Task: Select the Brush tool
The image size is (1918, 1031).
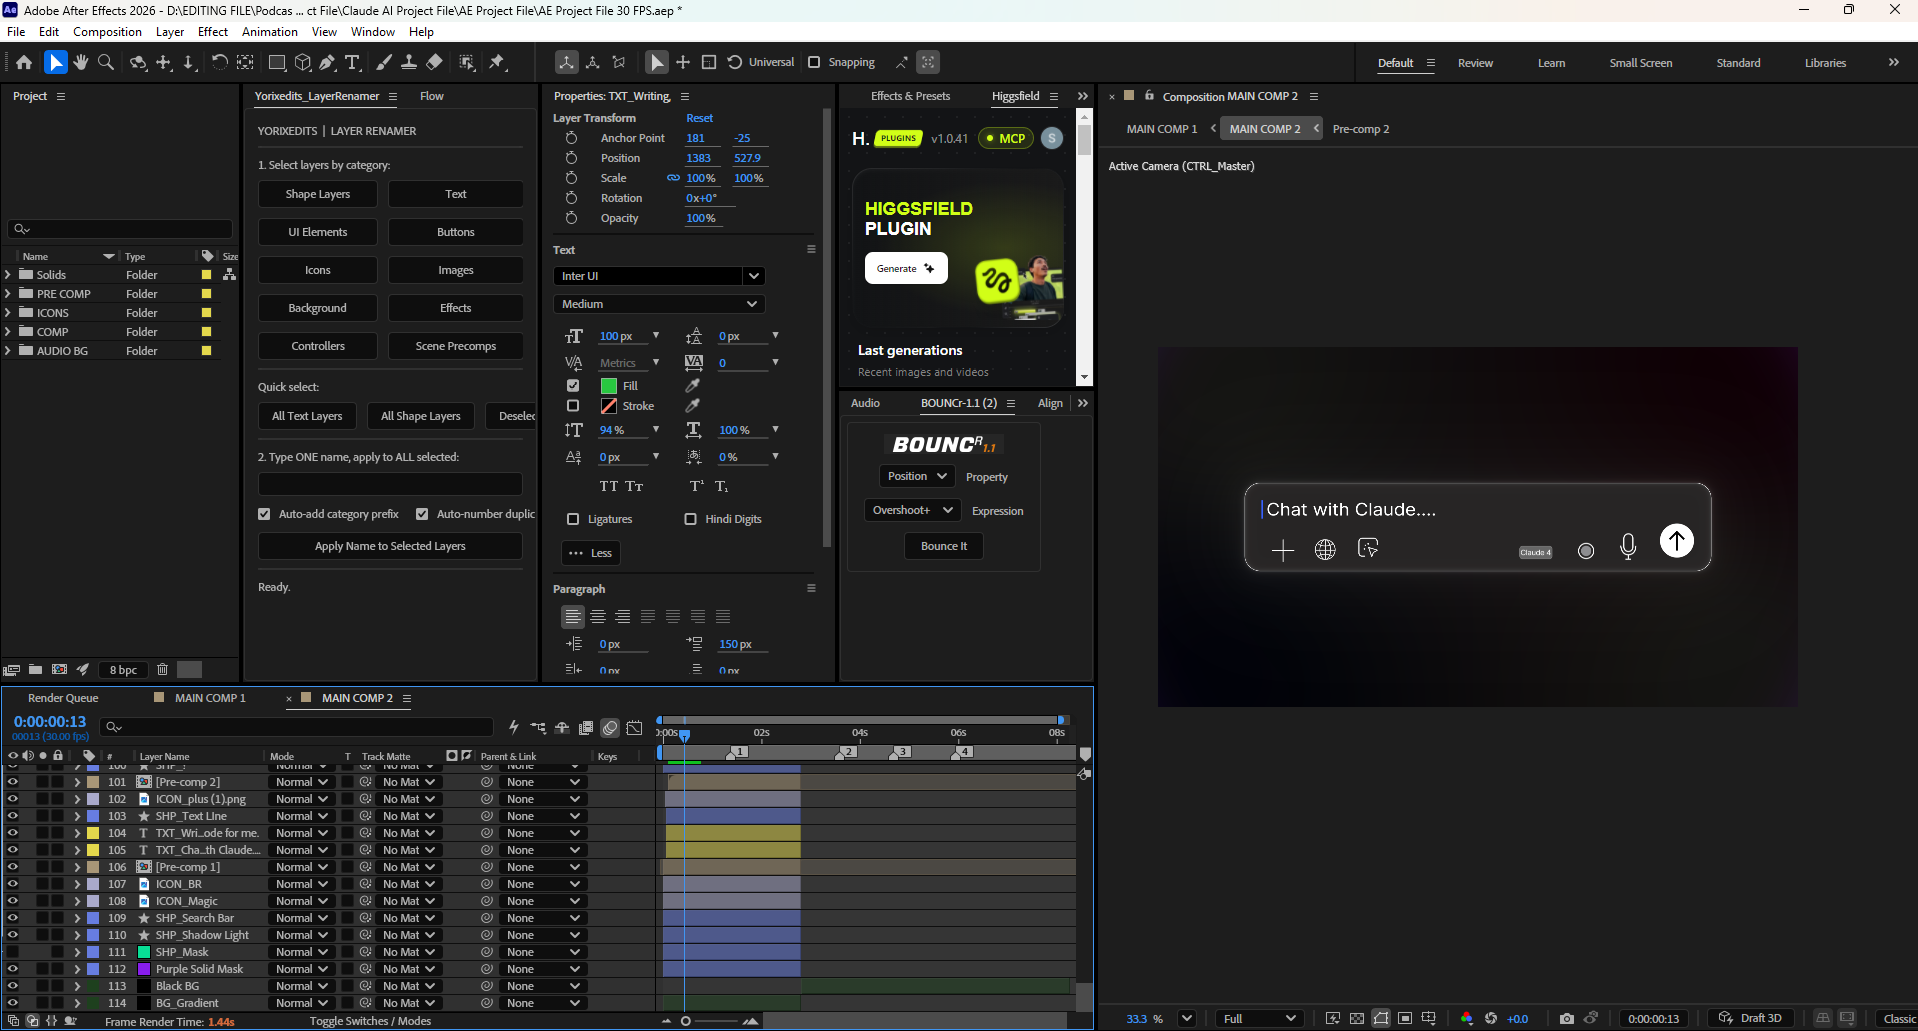Action: [384, 62]
